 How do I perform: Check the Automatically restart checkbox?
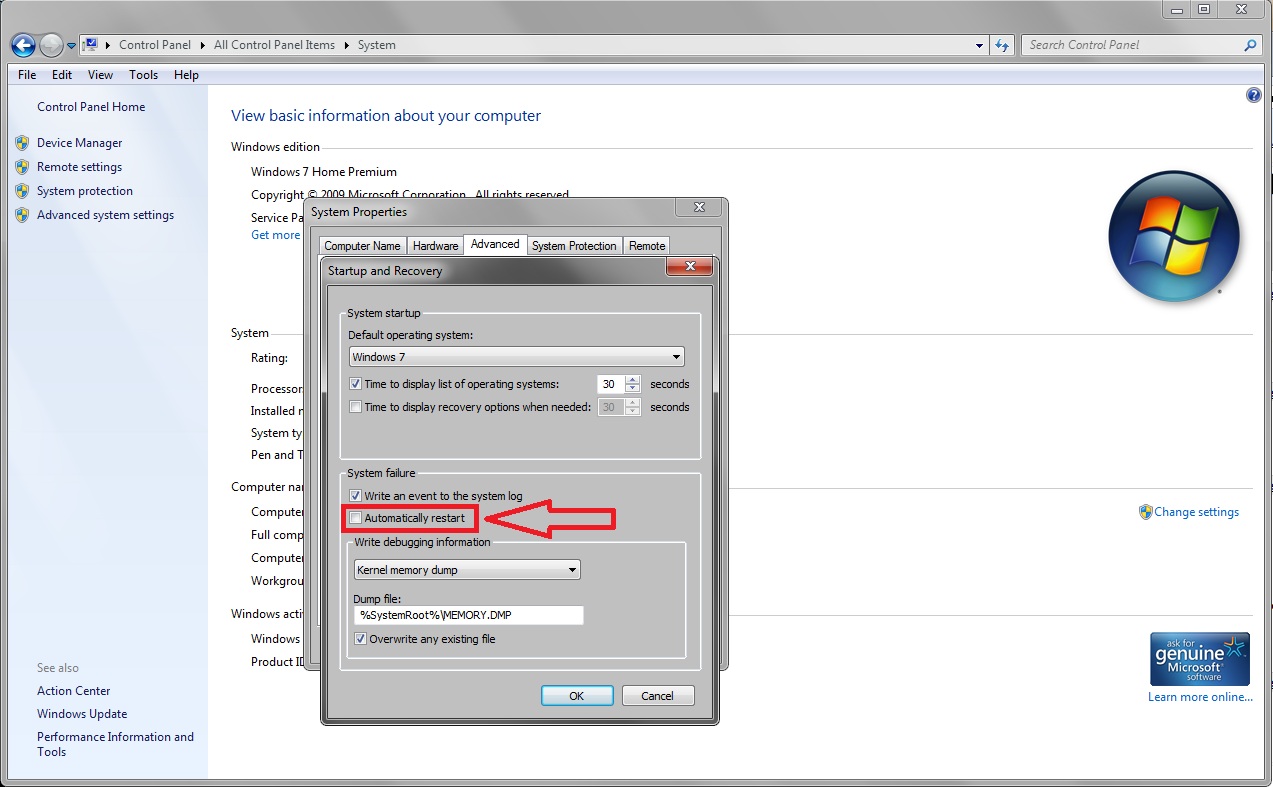[x=355, y=518]
